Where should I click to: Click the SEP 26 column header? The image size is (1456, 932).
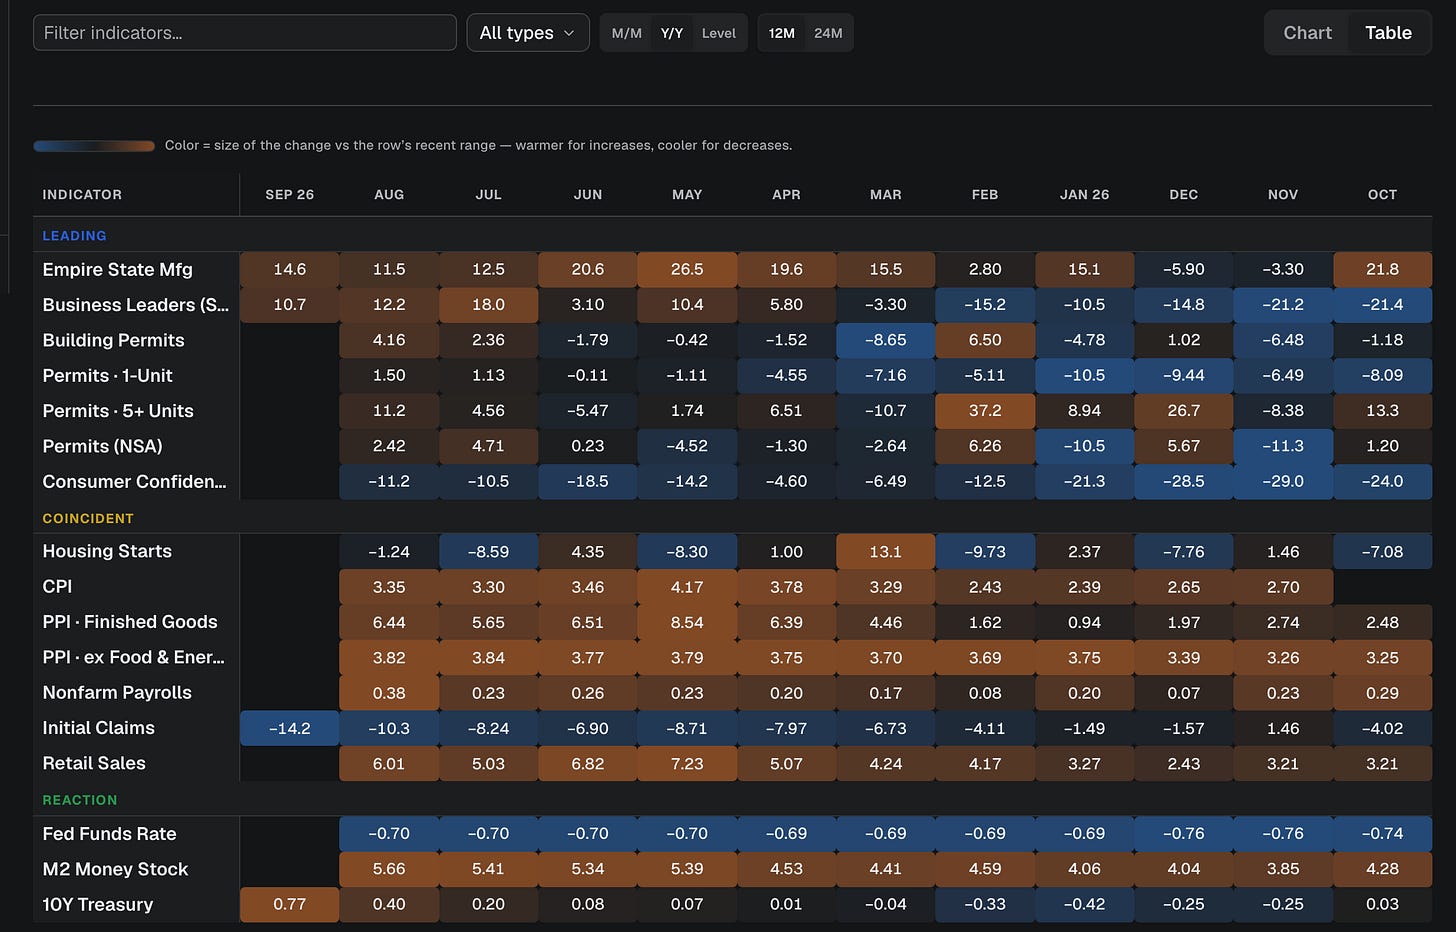coord(290,195)
